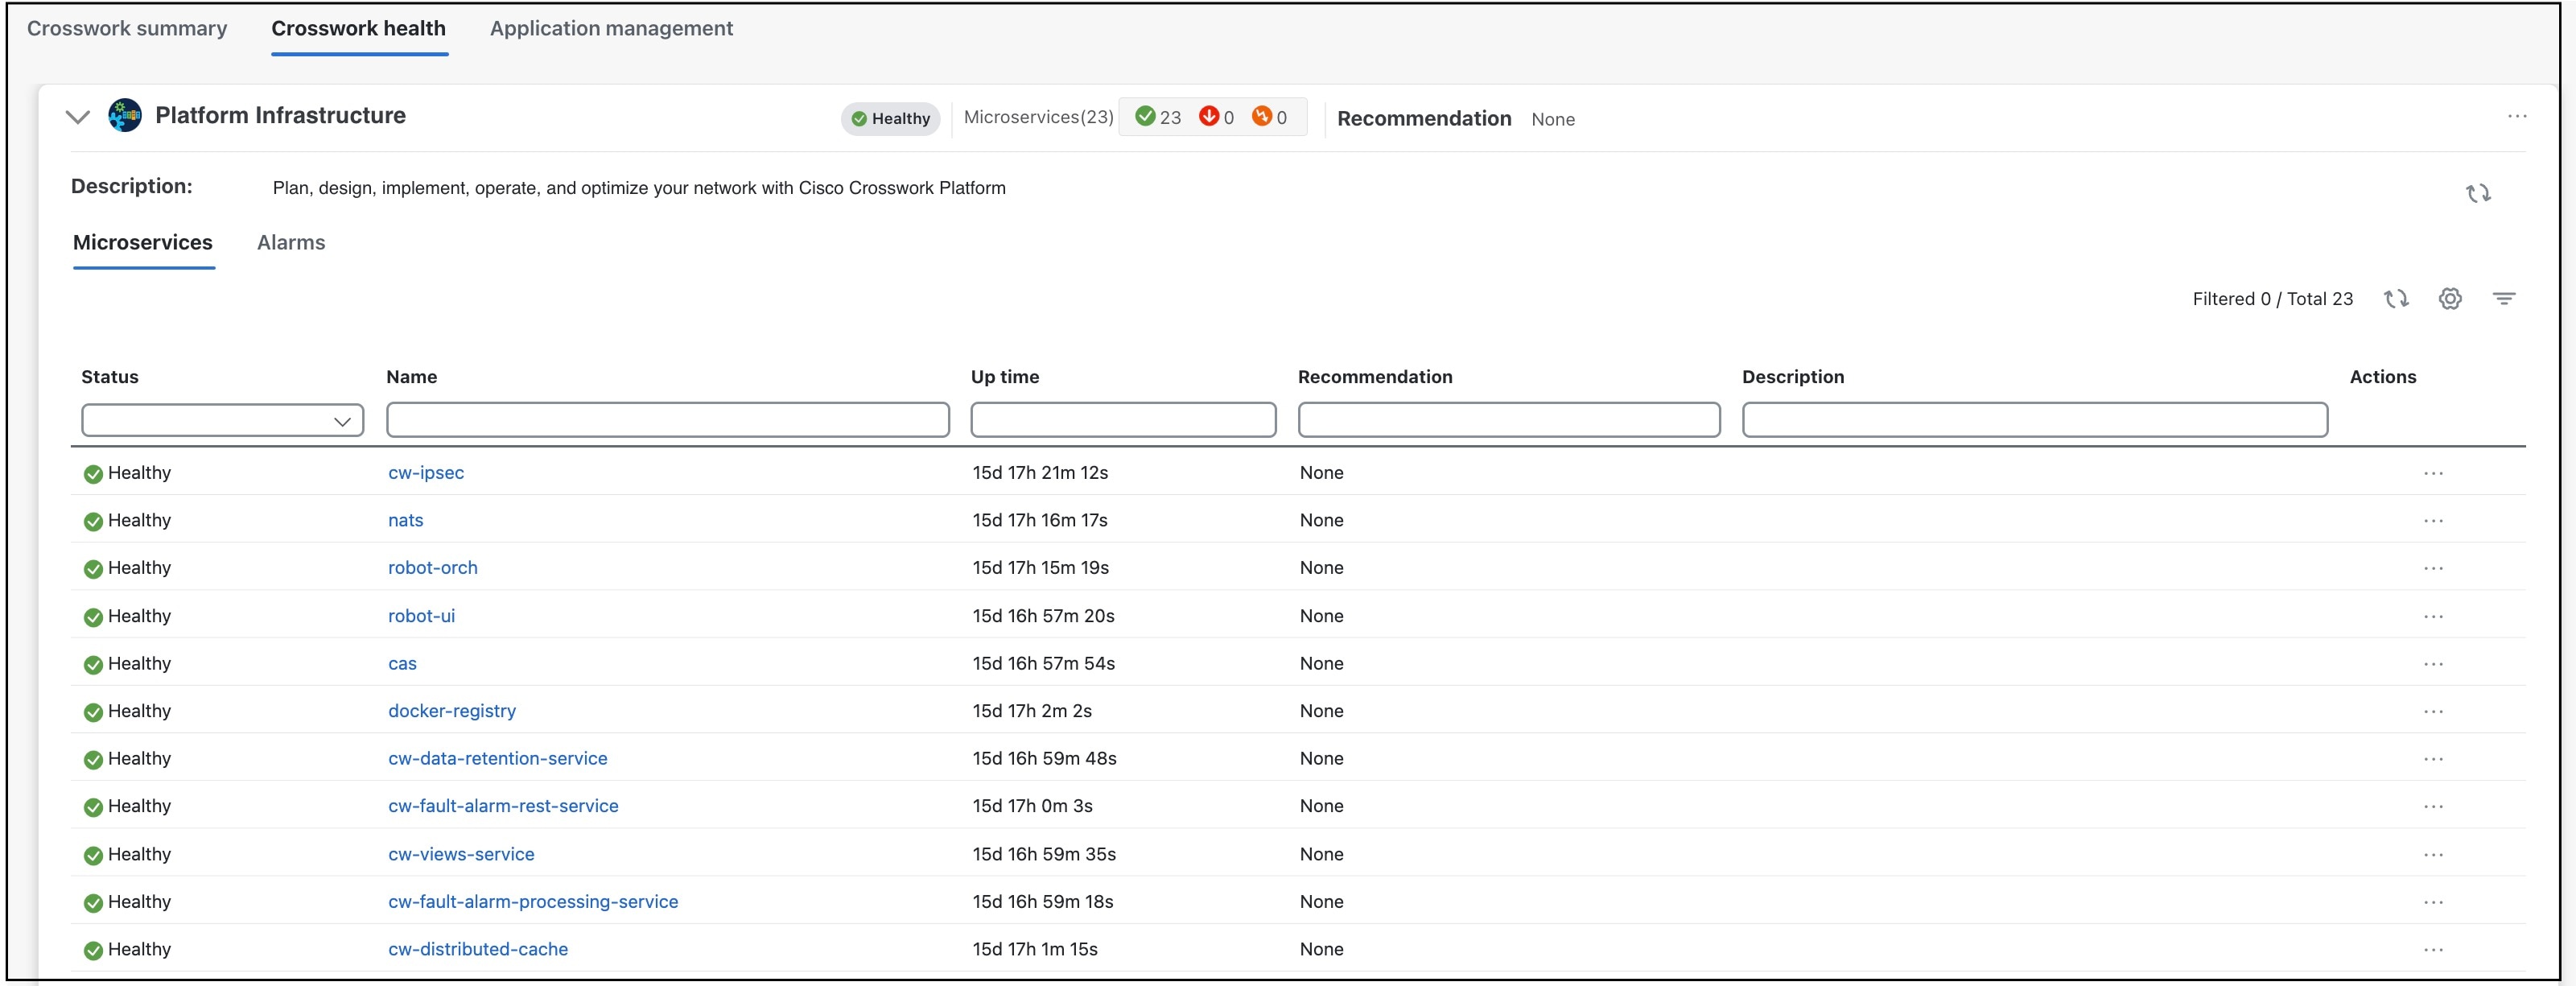Image resolution: width=2576 pixels, height=986 pixels.
Task: Refresh the Platform Infrastructure description panel
Action: click(x=2478, y=193)
